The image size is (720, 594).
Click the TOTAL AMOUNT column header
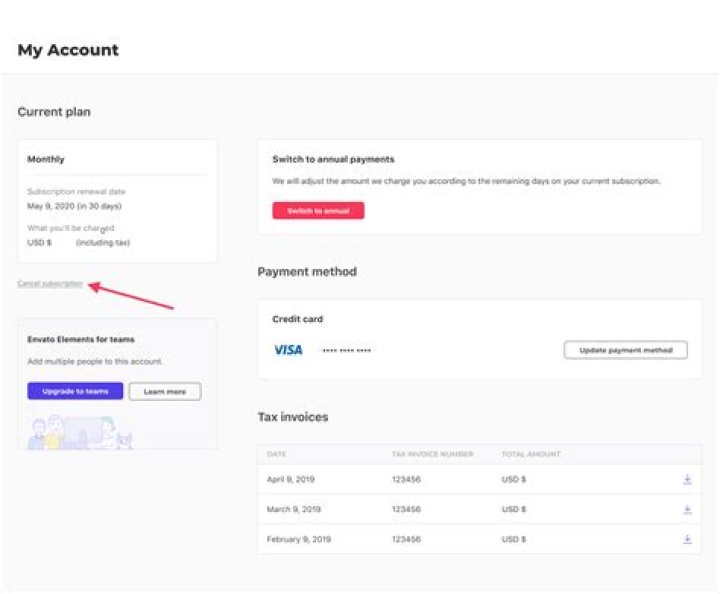pyautogui.click(x=530, y=454)
